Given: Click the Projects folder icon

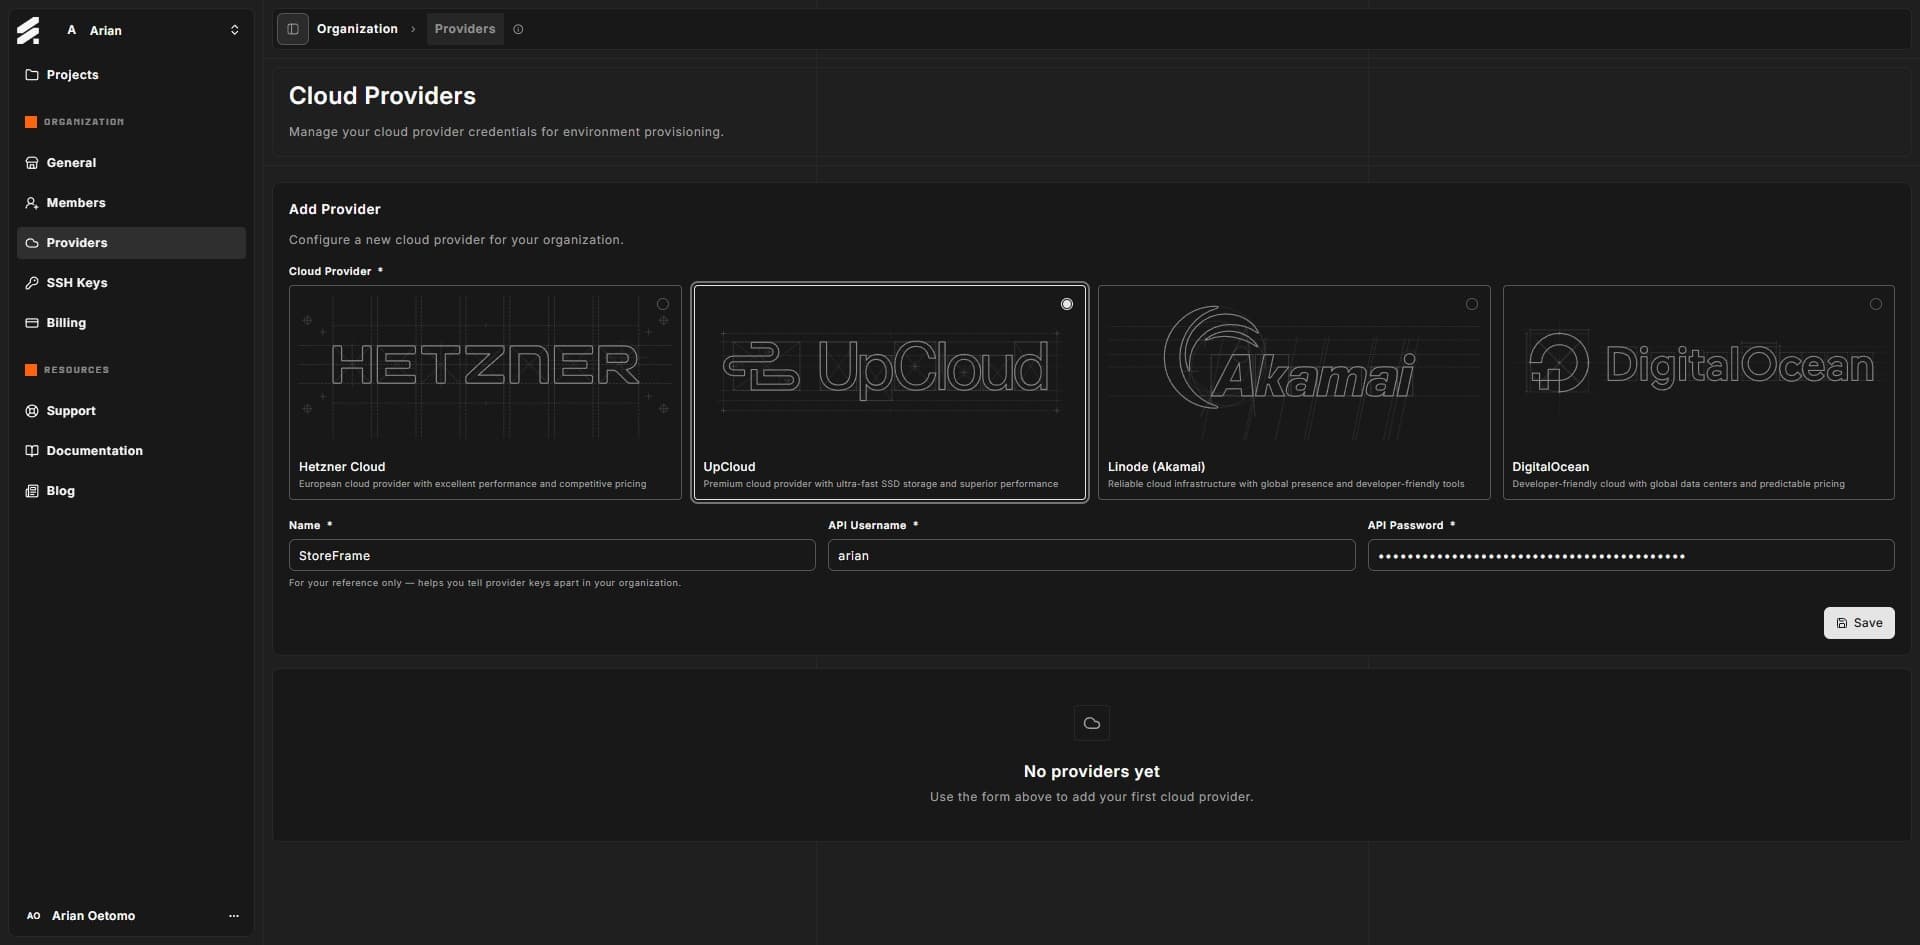Looking at the screenshot, I should pyautogui.click(x=32, y=75).
